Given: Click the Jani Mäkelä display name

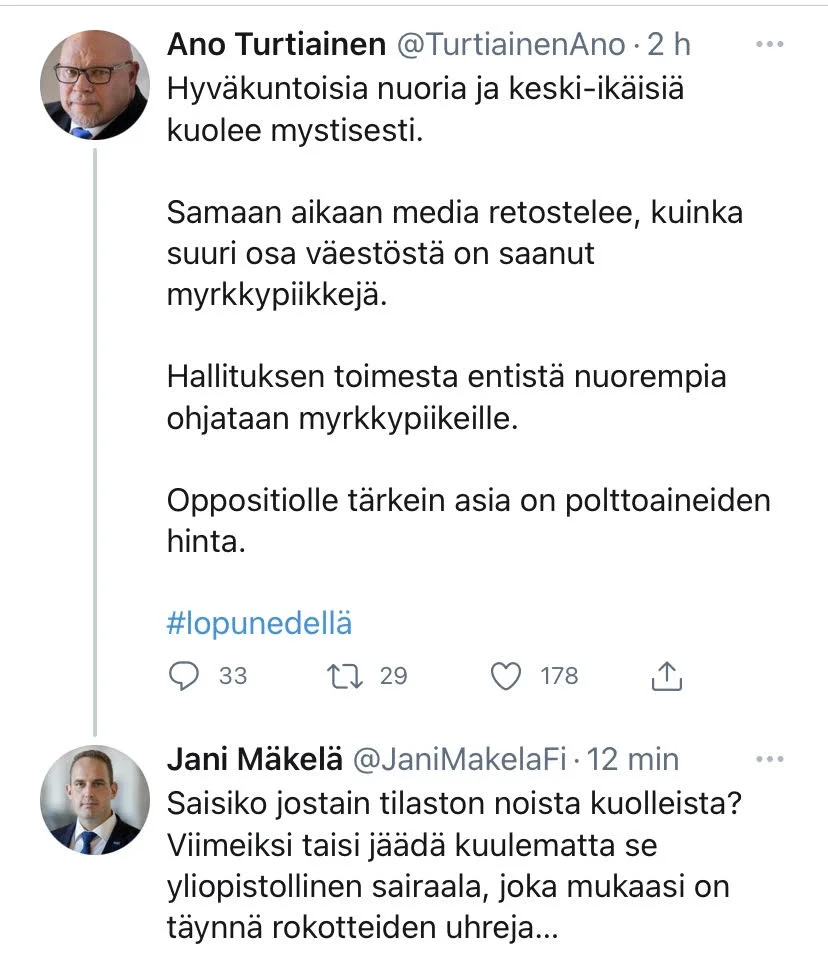Looking at the screenshot, I should [x=253, y=760].
